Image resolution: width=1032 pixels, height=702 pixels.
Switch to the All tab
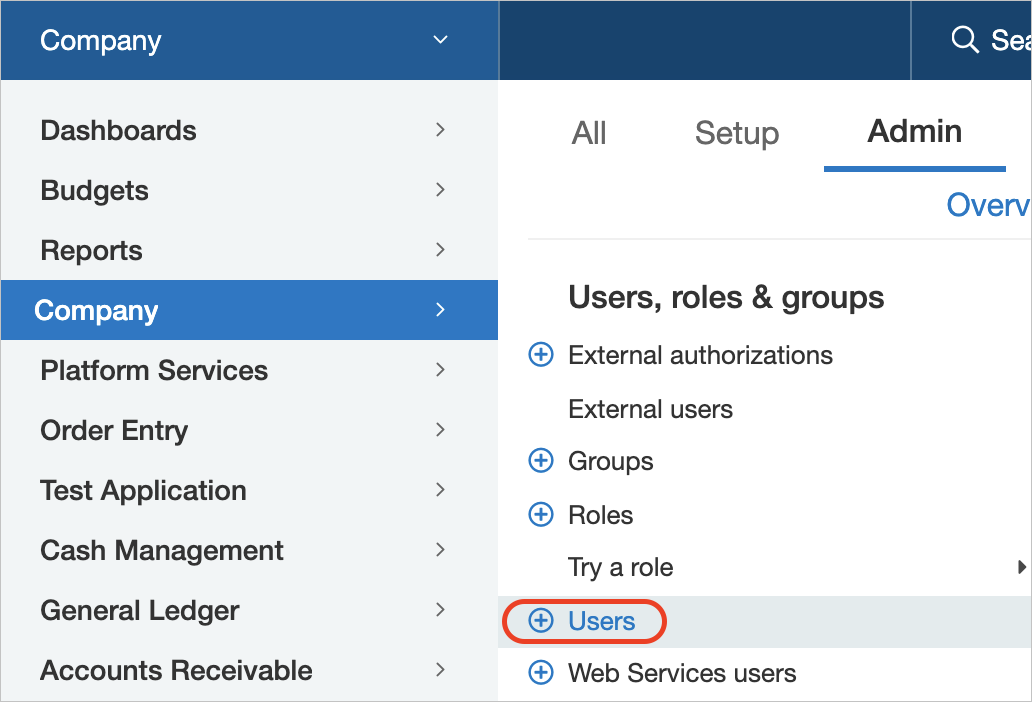point(588,133)
